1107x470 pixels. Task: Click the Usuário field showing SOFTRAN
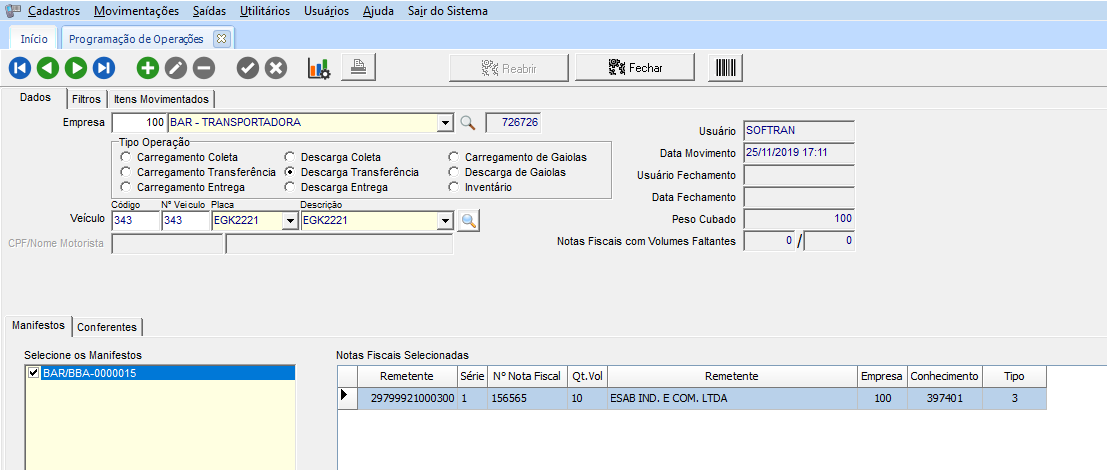click(799, 131)
